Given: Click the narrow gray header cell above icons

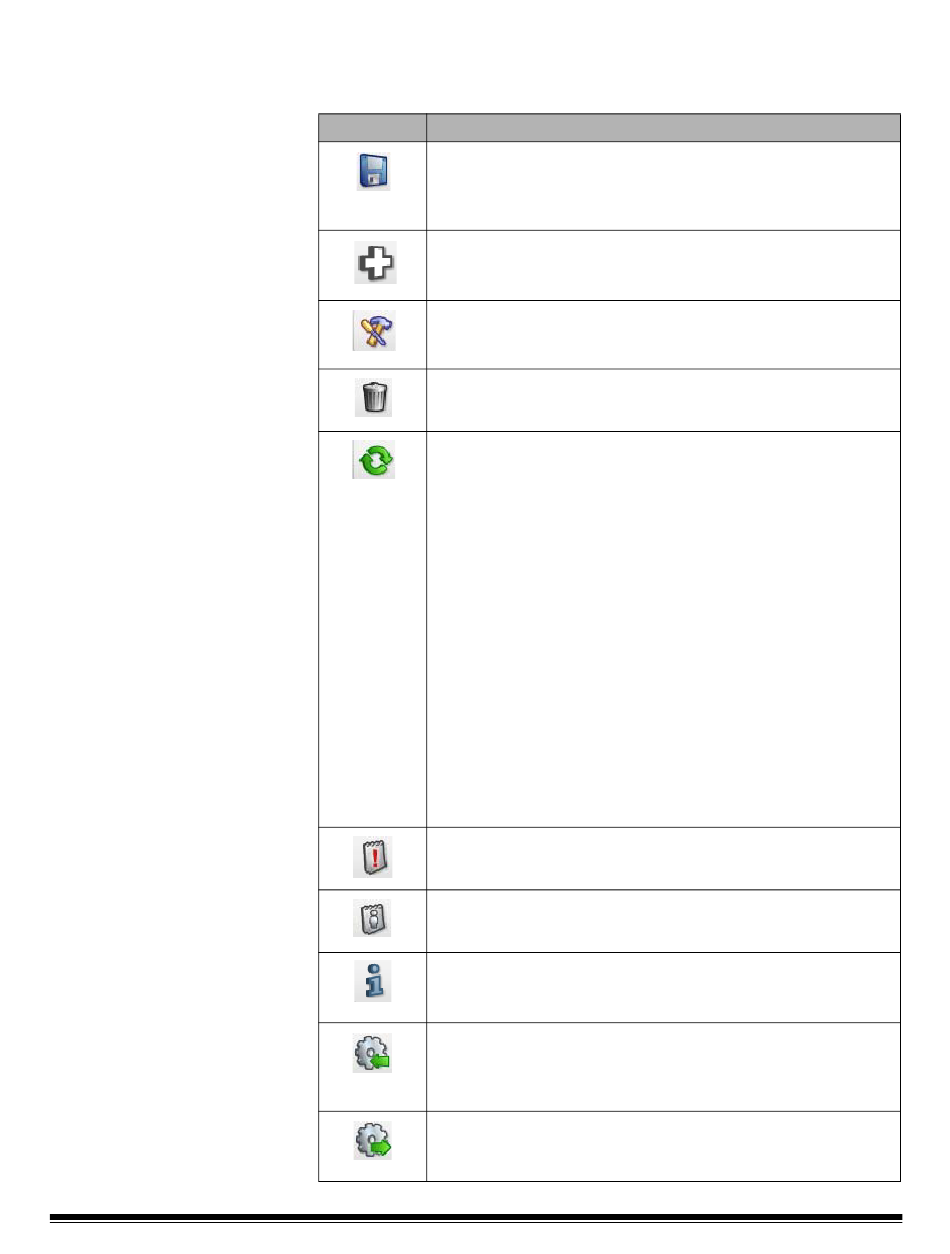Looking at the screenshot, I should click(x=372, y=127).
